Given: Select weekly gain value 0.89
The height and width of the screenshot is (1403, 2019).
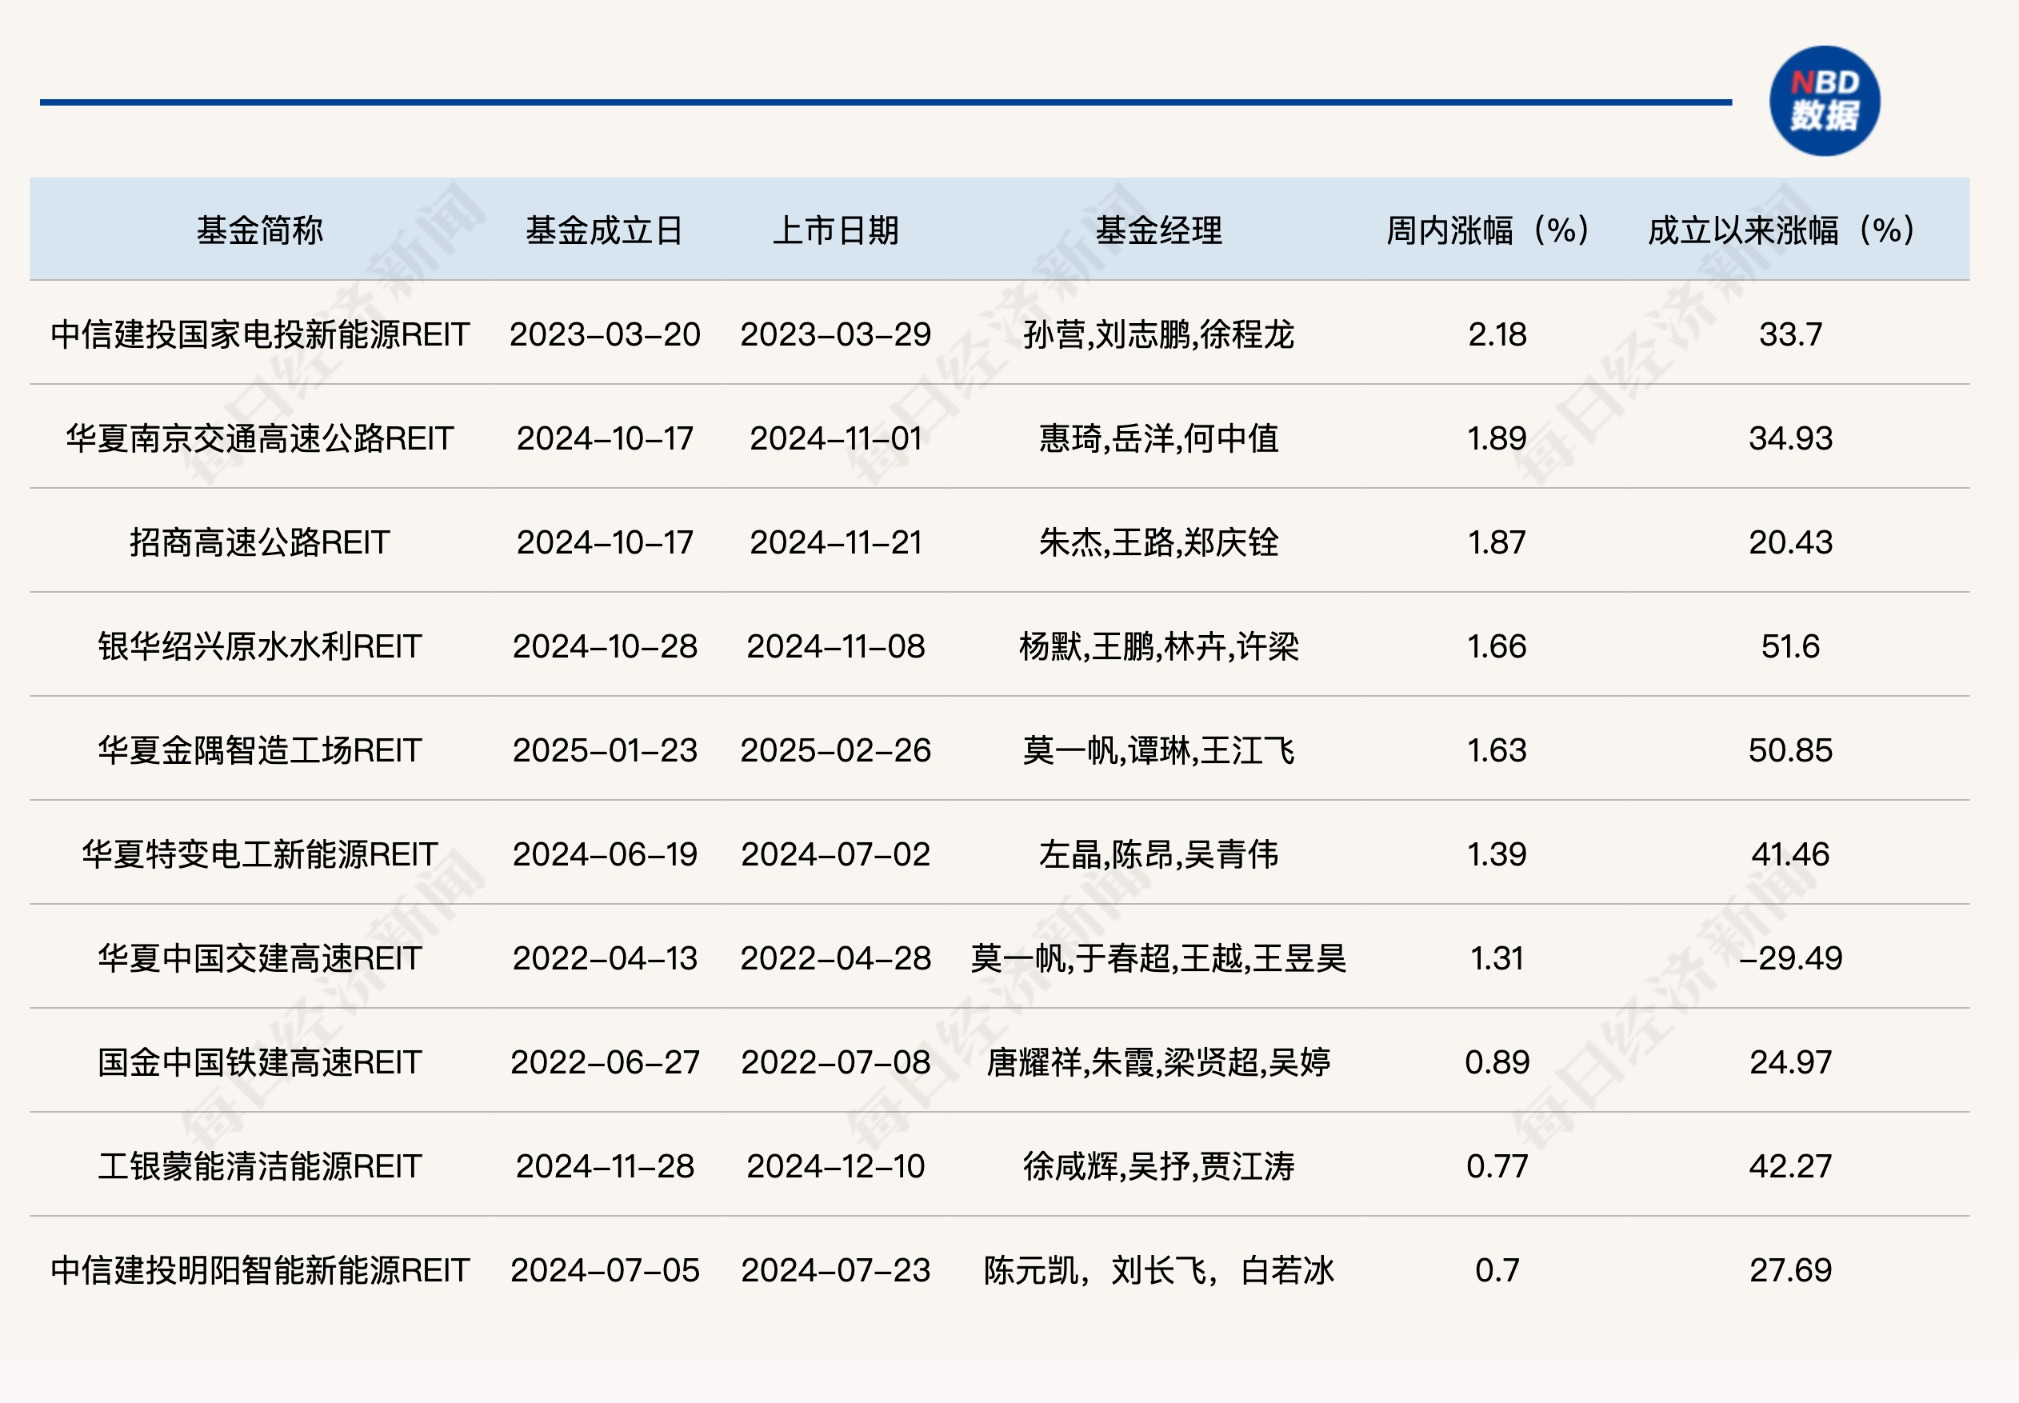Looking at the screenshot, I should (1497, 1062).
